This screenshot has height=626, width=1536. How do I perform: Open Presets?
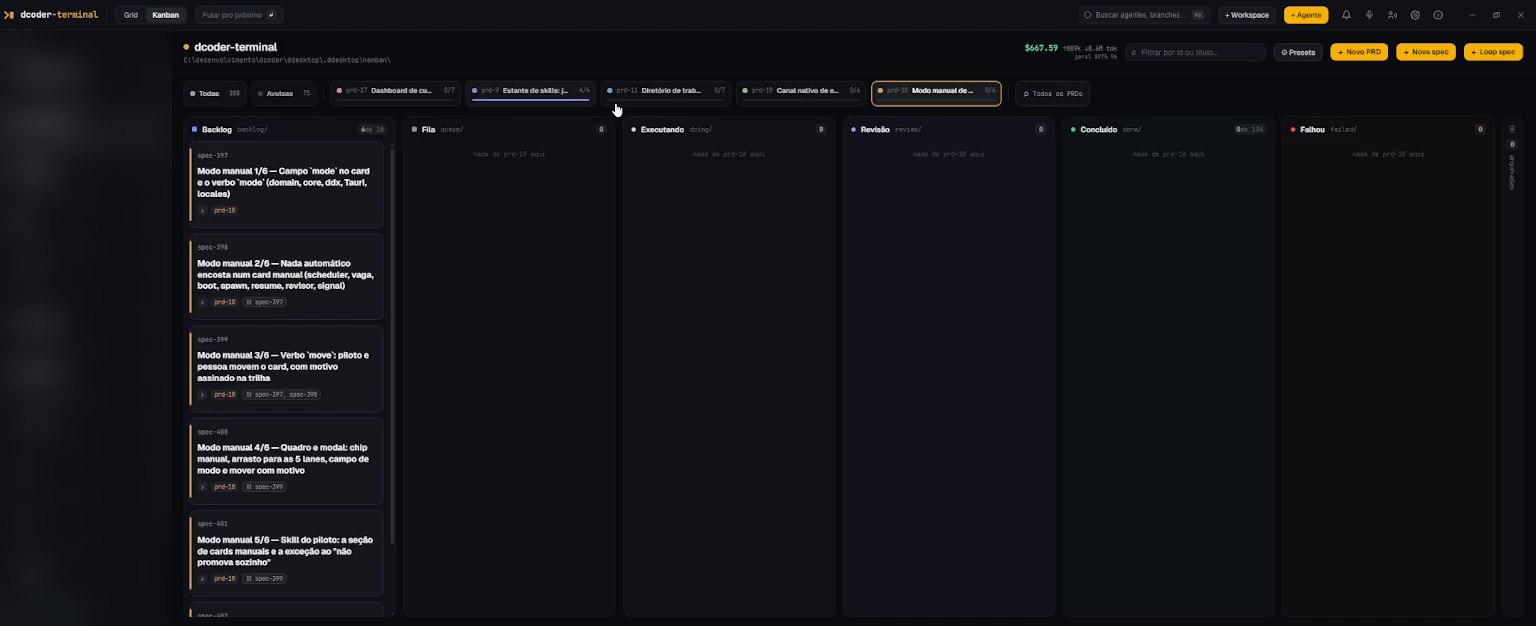[1298, 52]
